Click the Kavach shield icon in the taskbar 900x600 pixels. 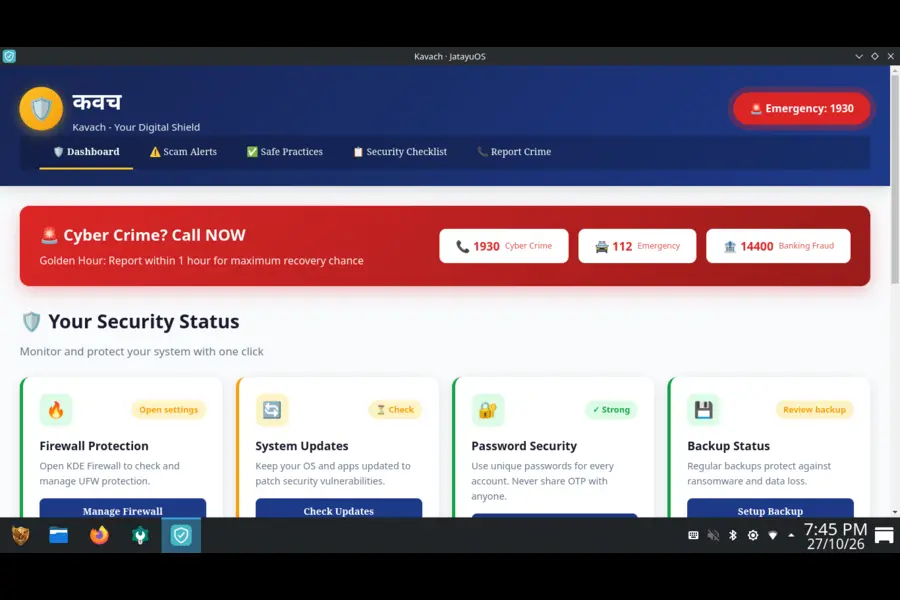[x=181, y=535]
